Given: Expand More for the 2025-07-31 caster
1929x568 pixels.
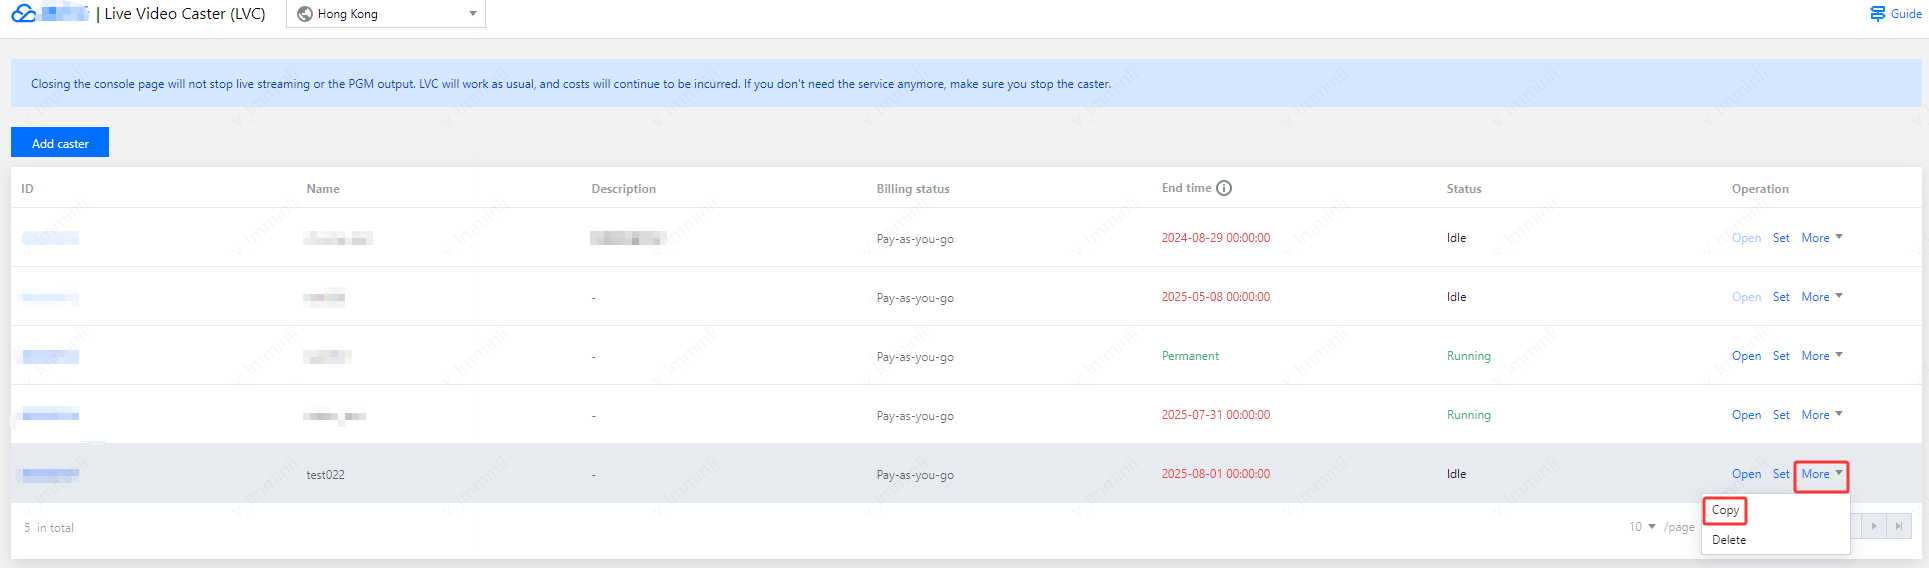Looking at the screenshot, I should 1821,415.
